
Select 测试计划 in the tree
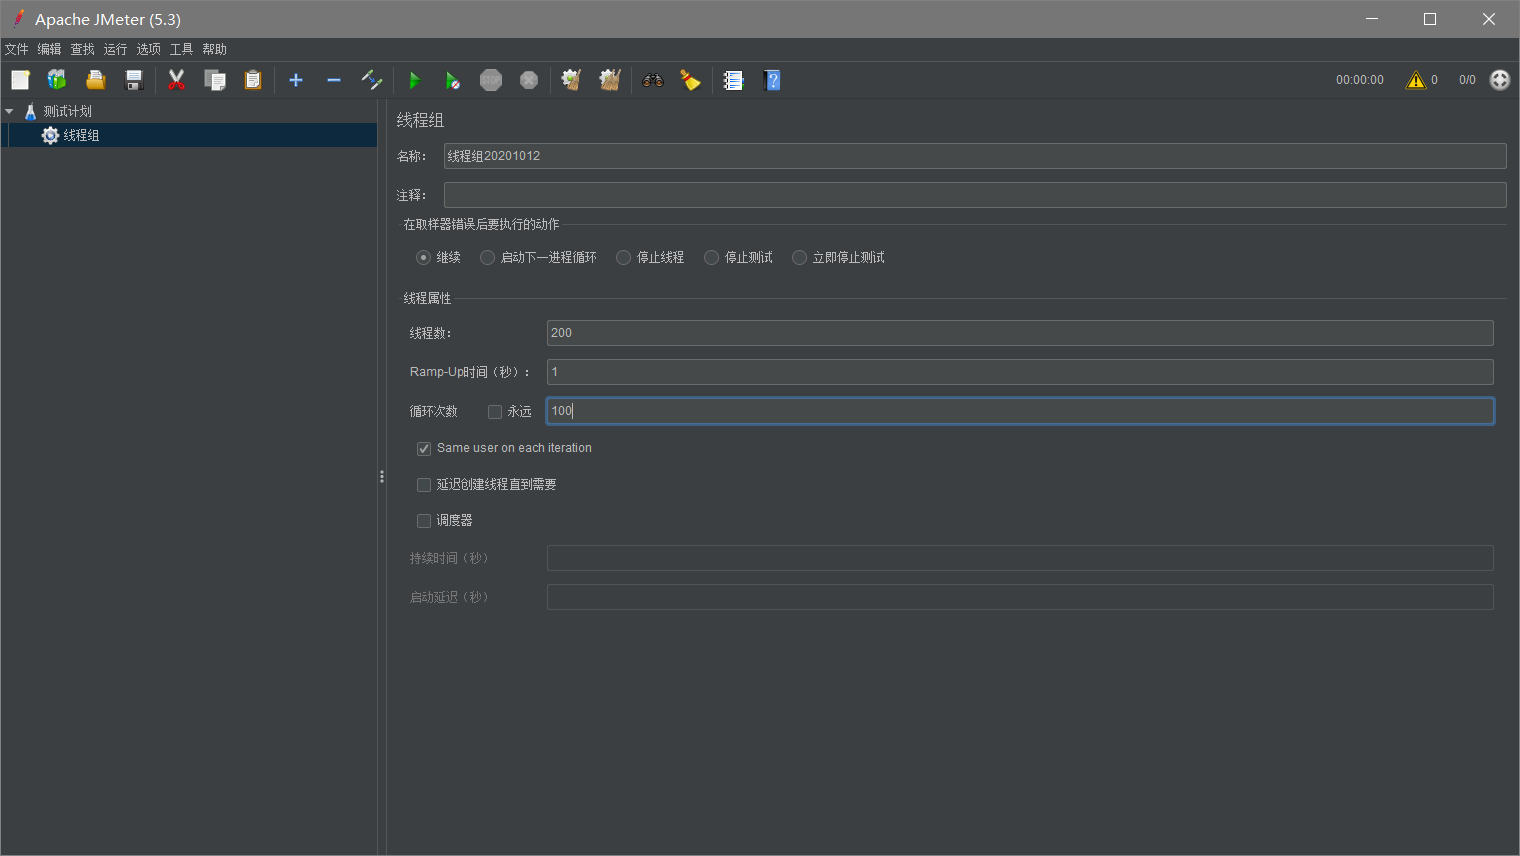pyautogui.click(x=67, y=112)
